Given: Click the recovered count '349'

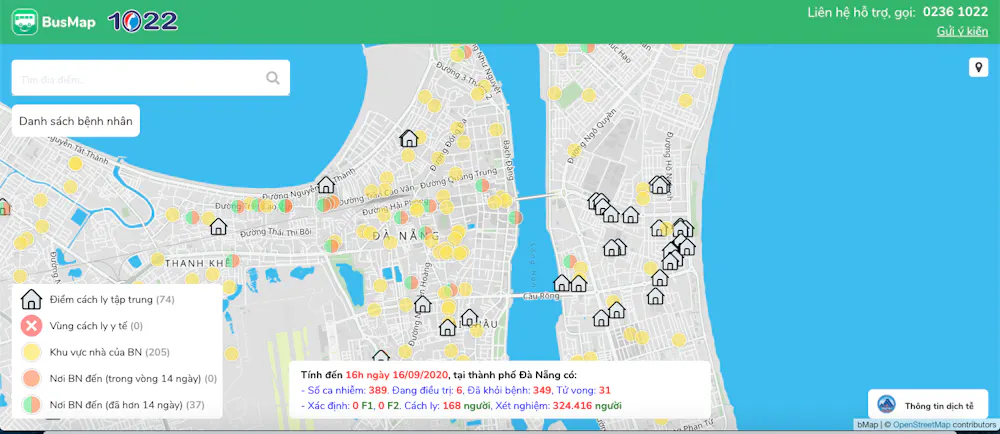Looking at the screenshot, I should click(542, 390).
